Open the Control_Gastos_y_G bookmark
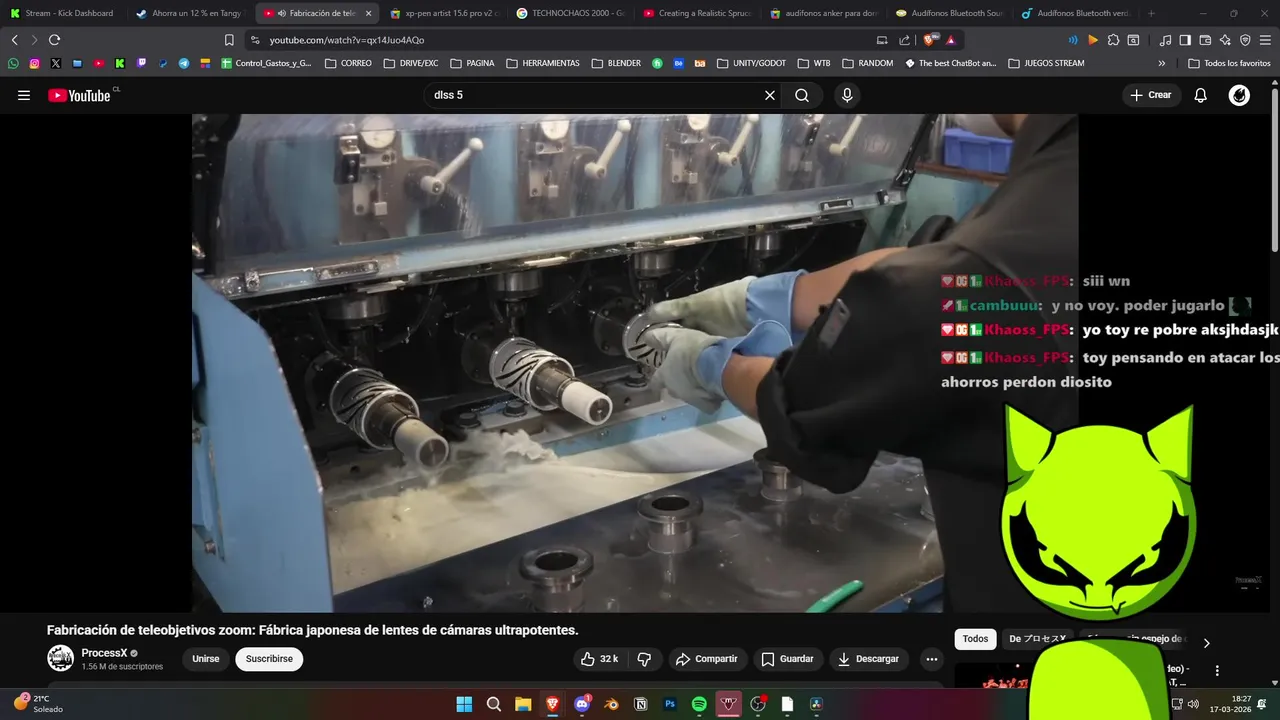The width and height of the screenshot is (1280, 720). 266,63
